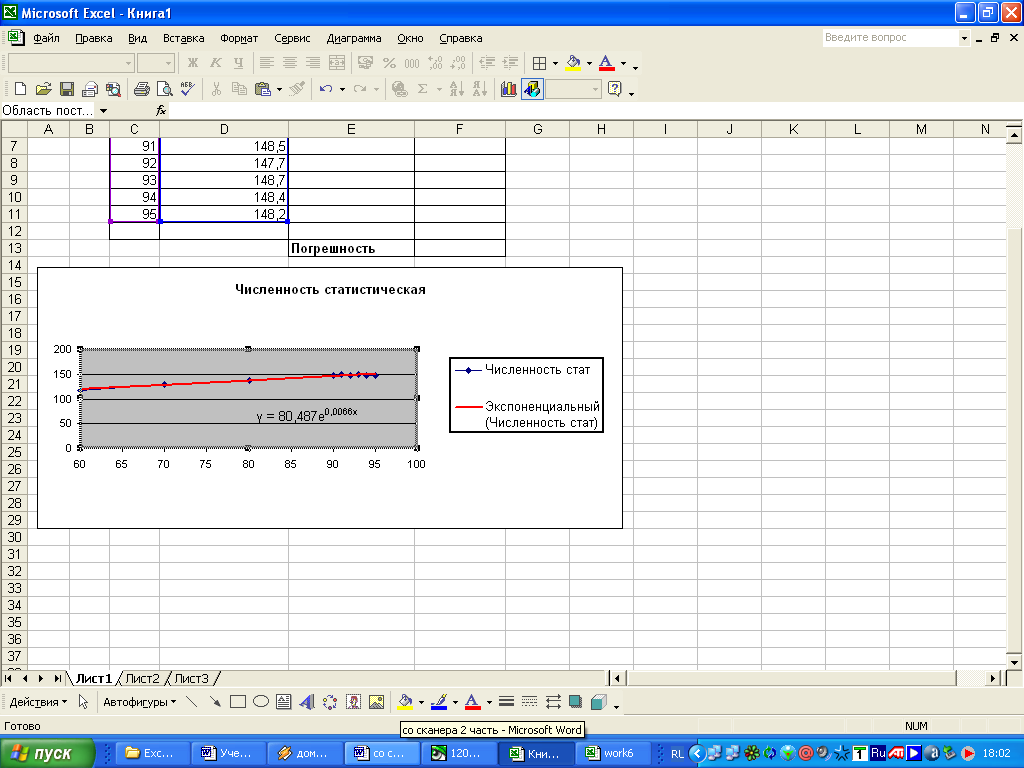The width and height of the screenshot is (1024, 768).
Task: Open the Сервис menu
Action: [292, 39]
